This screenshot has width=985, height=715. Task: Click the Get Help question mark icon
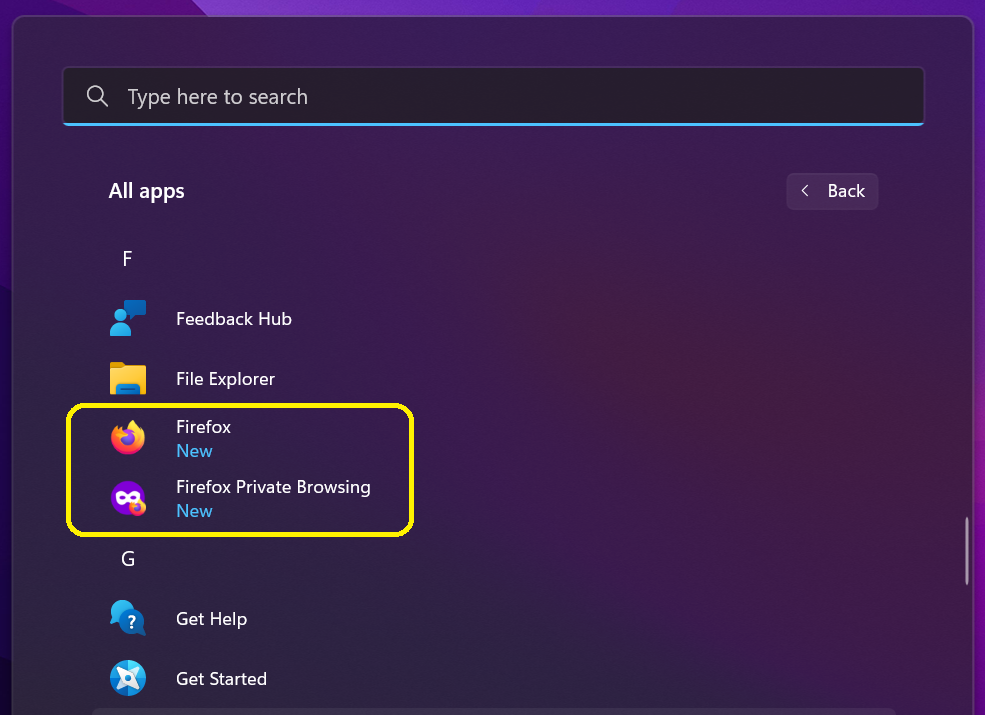pyautogui.click(x=128, y=618)
